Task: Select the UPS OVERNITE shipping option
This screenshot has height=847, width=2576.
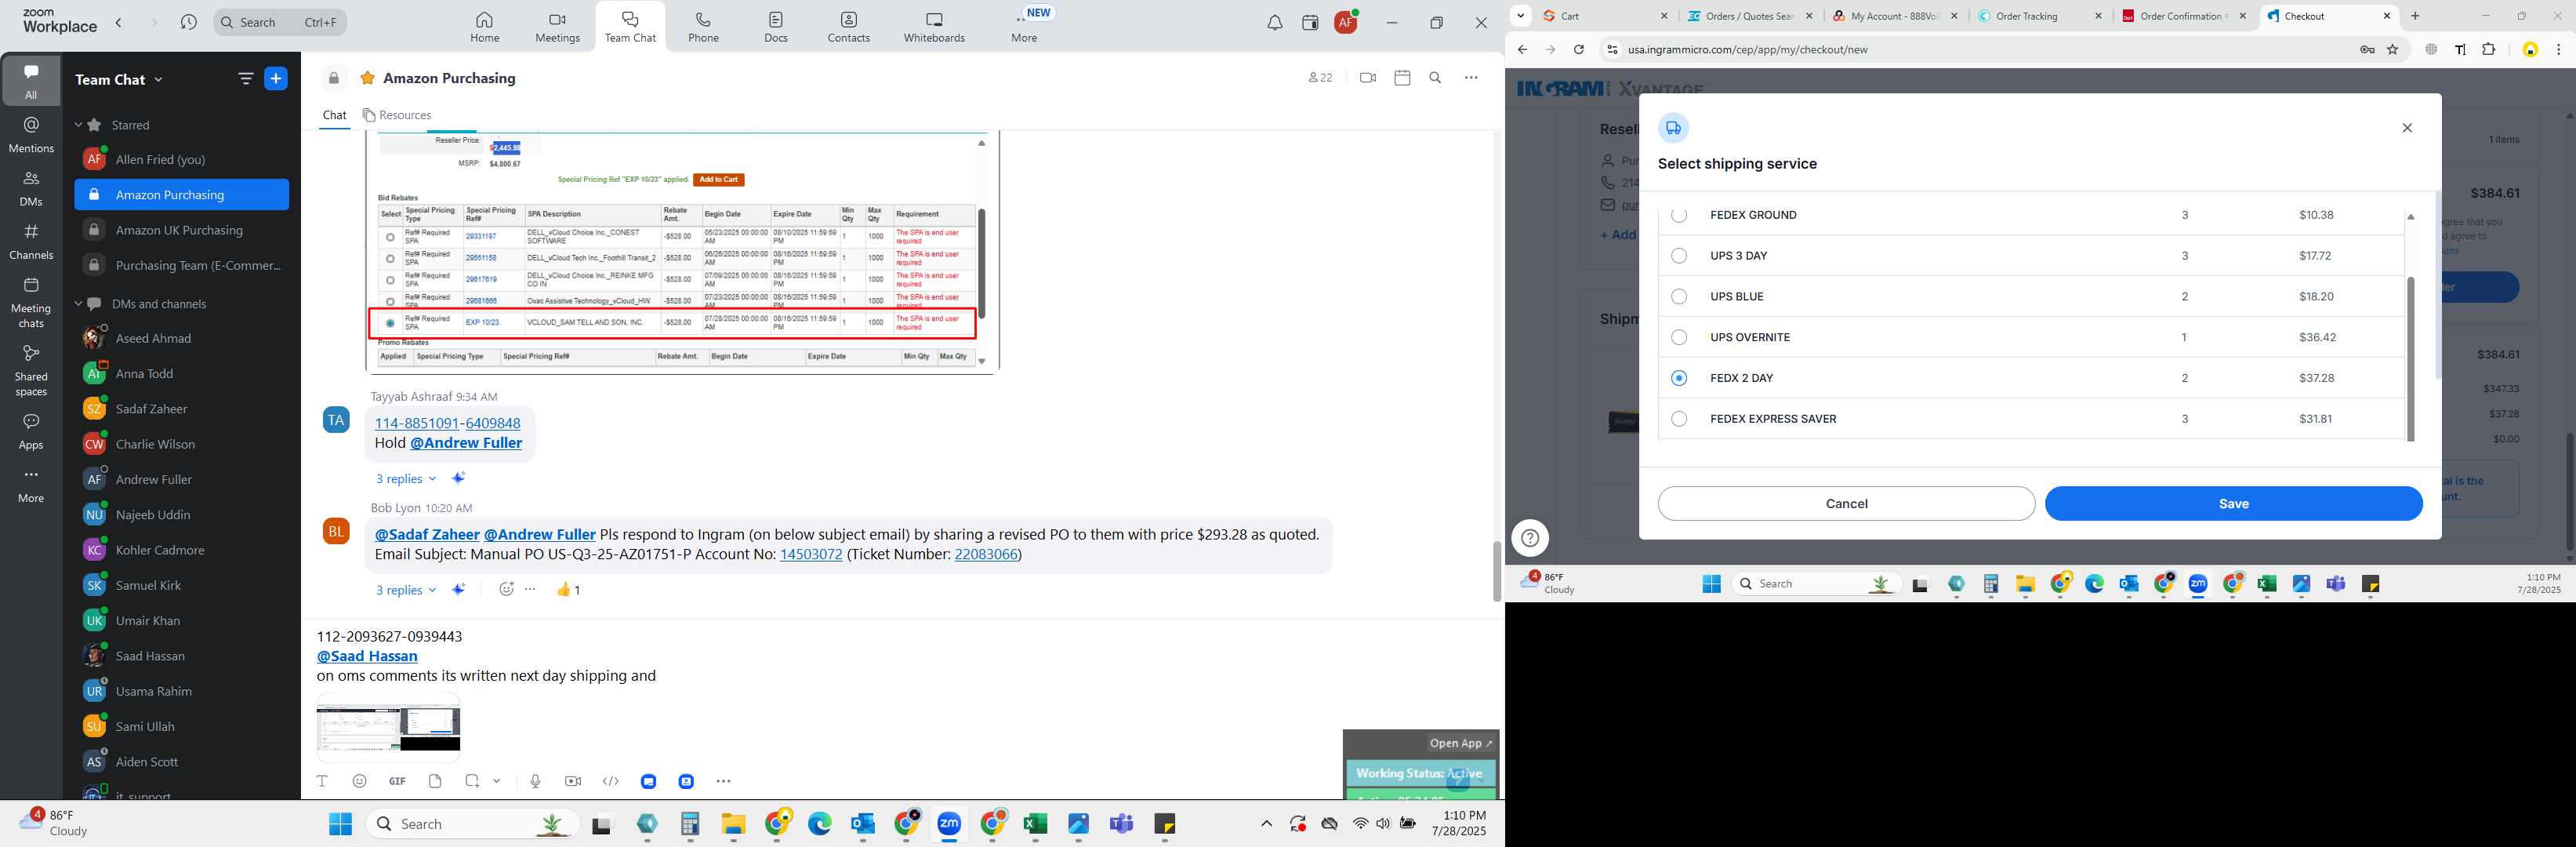Action: tap(1679, 337)
